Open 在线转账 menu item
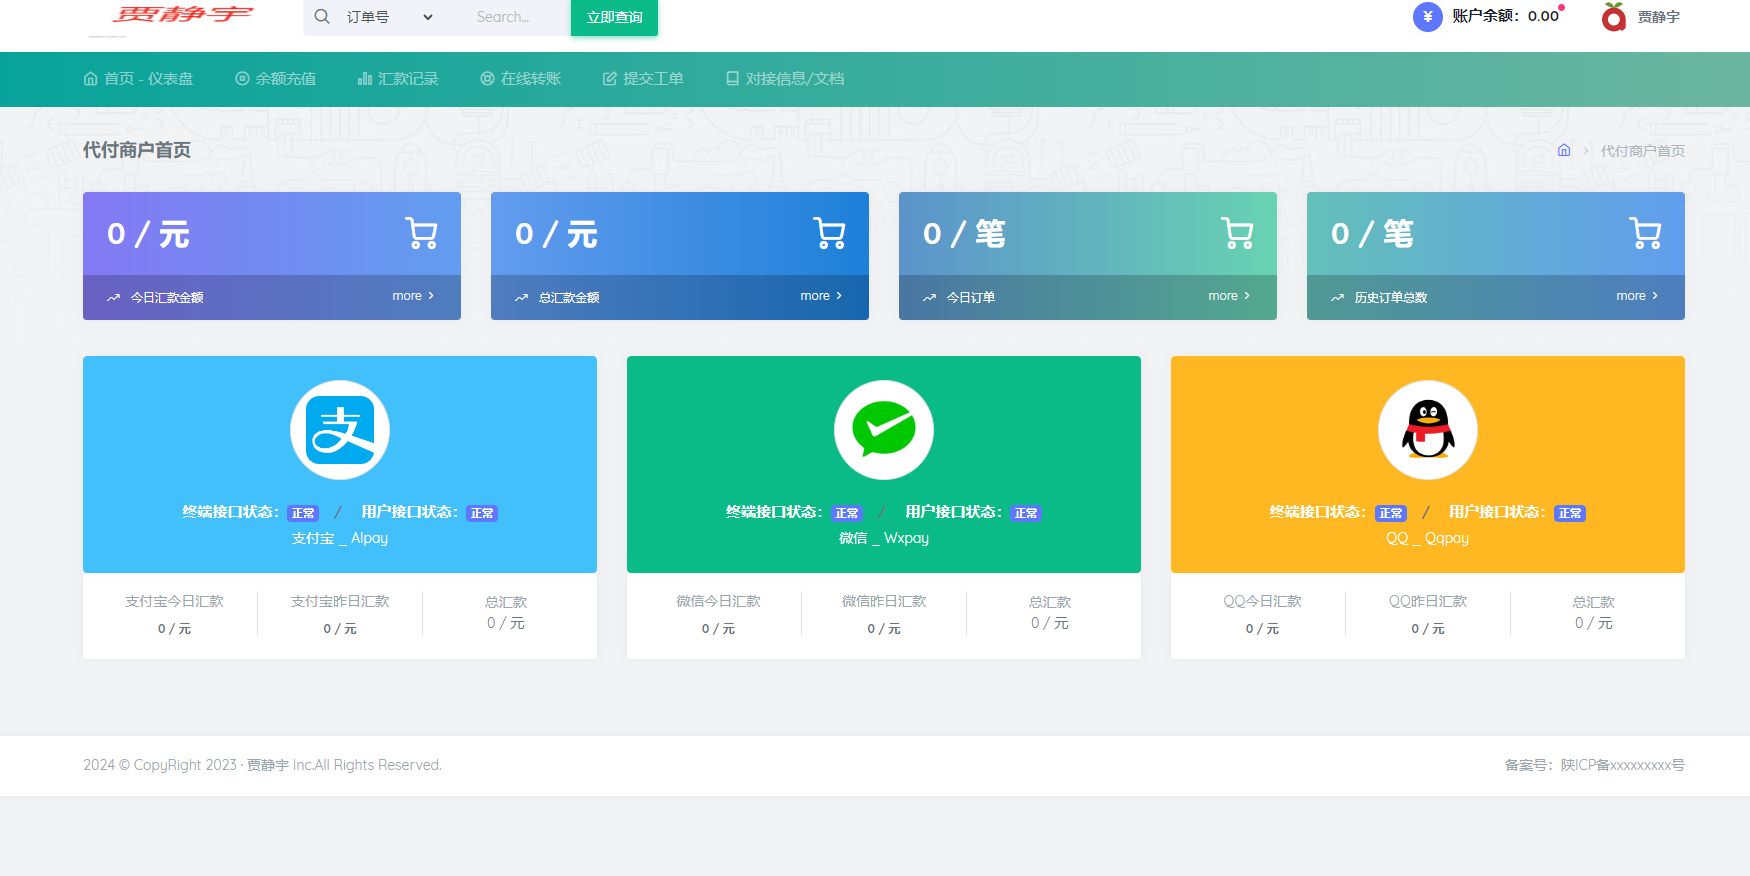Screen dimensions: 1750x876 tap(521, 79)
